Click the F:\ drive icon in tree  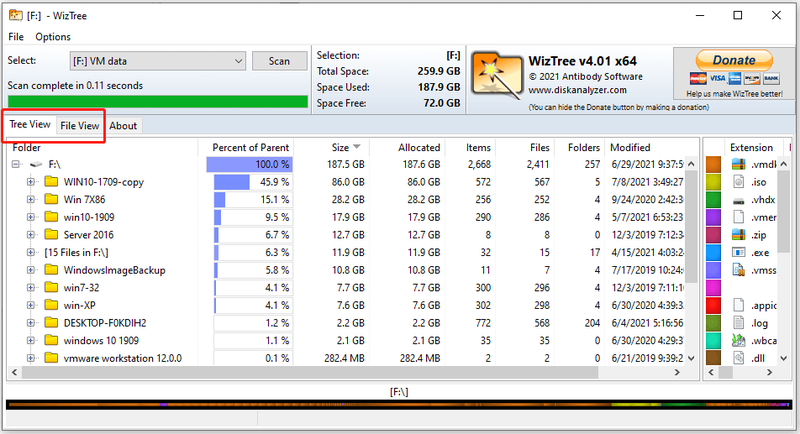click(x=36, y=164)
